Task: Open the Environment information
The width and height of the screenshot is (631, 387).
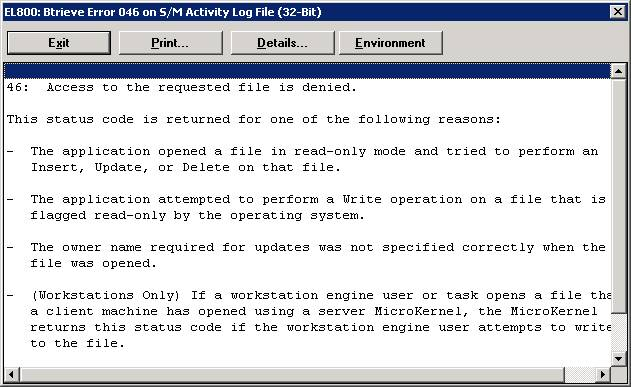Action: click(x=390, y=43)
